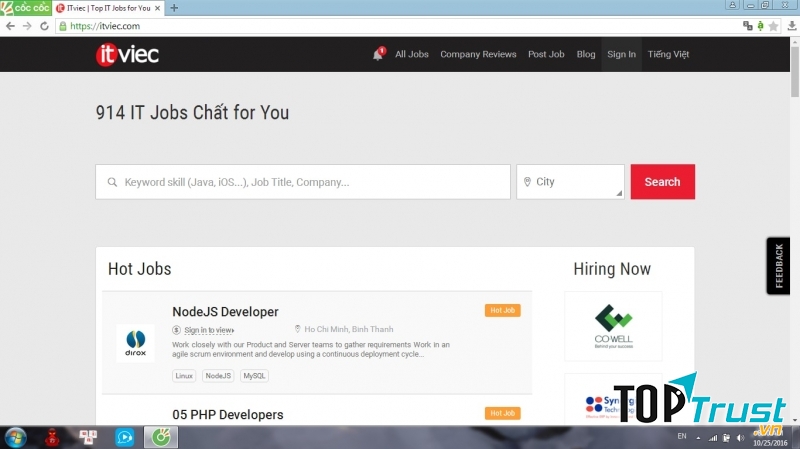Open 05 PHP Developers job
This screenshot has height=449, width=800.
click(228, 415)
